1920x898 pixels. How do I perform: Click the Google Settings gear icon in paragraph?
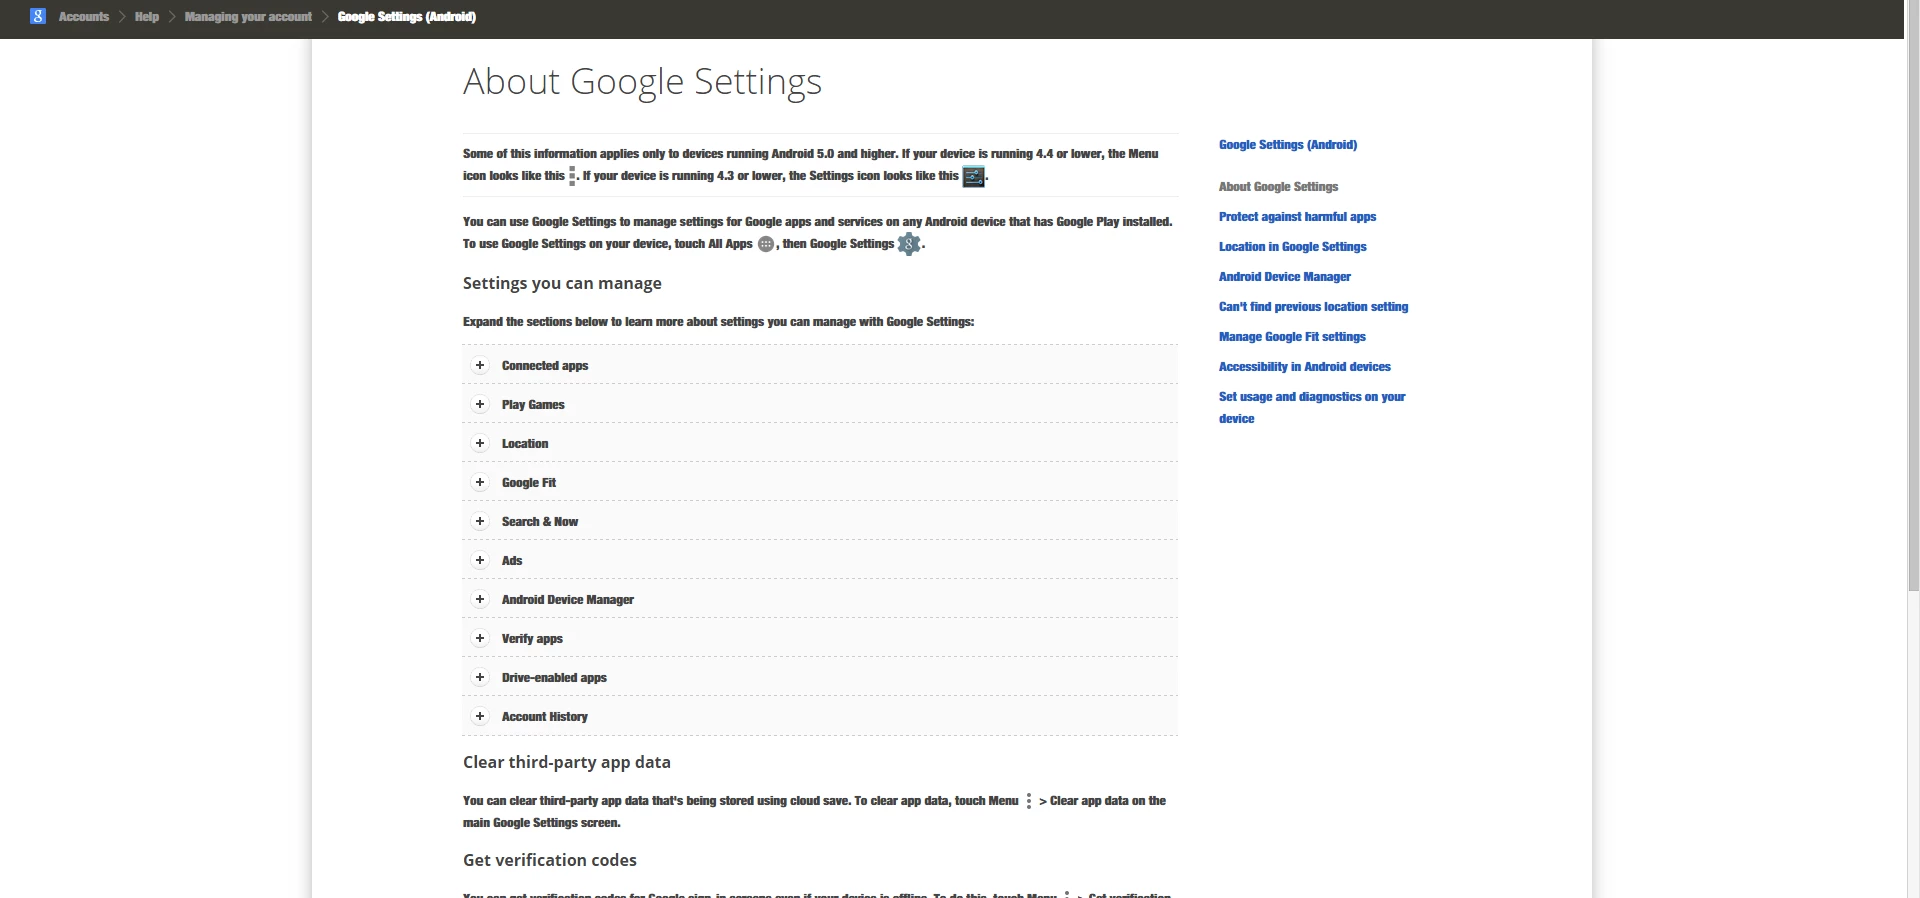909,244
